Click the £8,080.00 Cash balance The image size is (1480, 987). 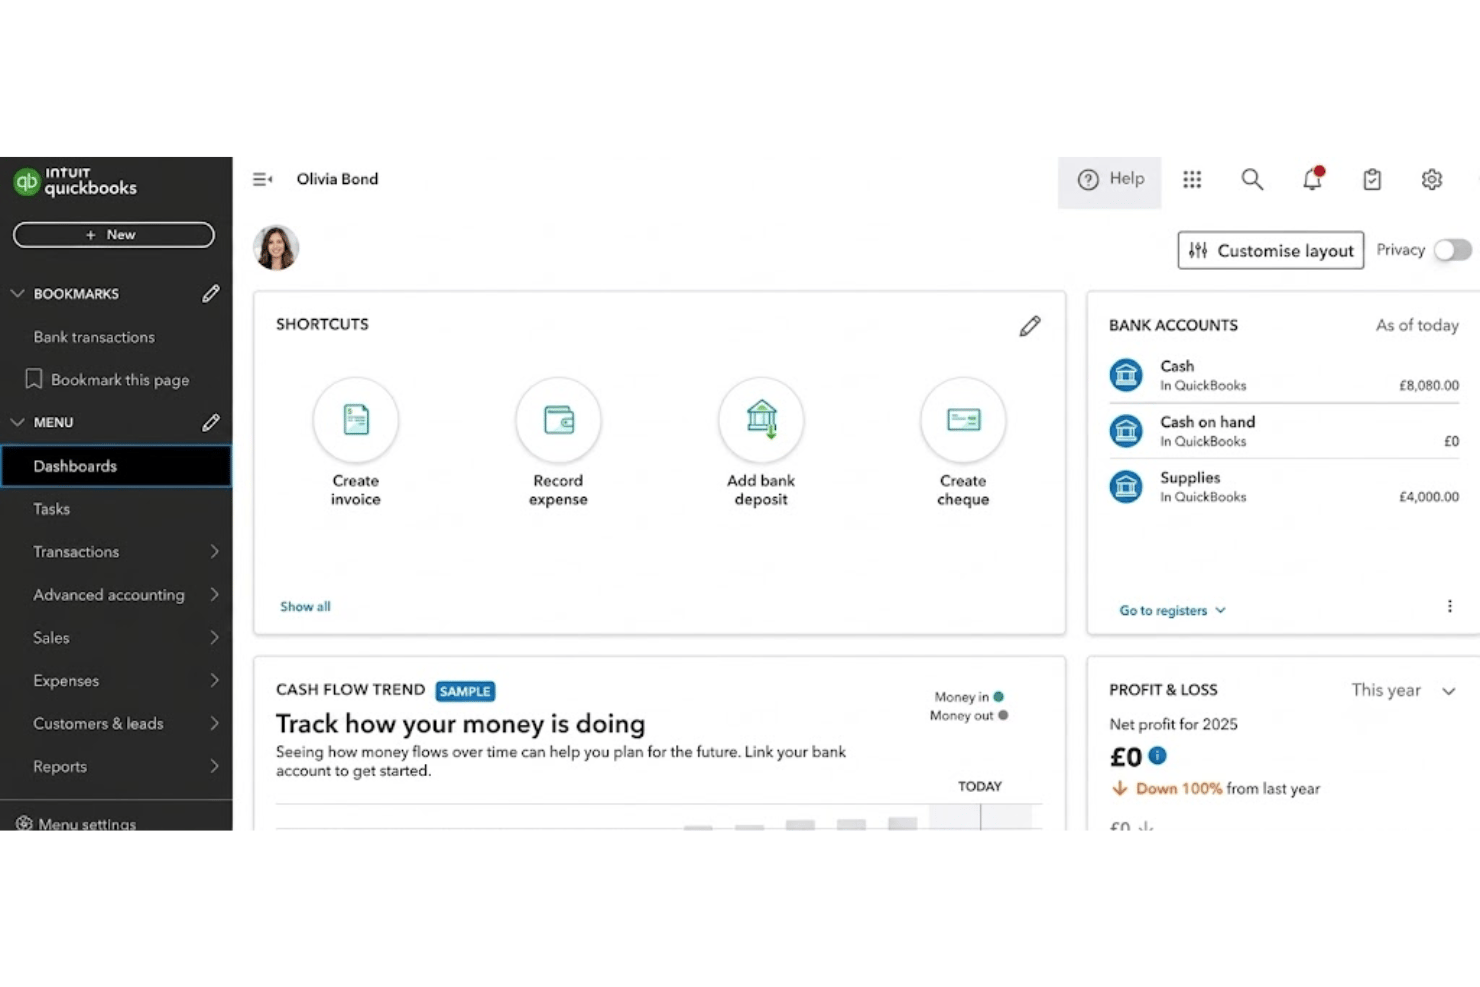1429,385
